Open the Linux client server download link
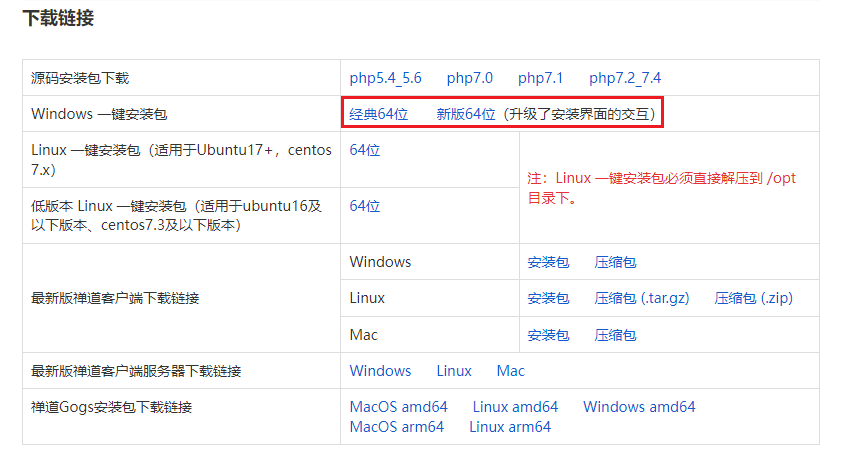This screenshot has height=452, width=850. point(453,371)
